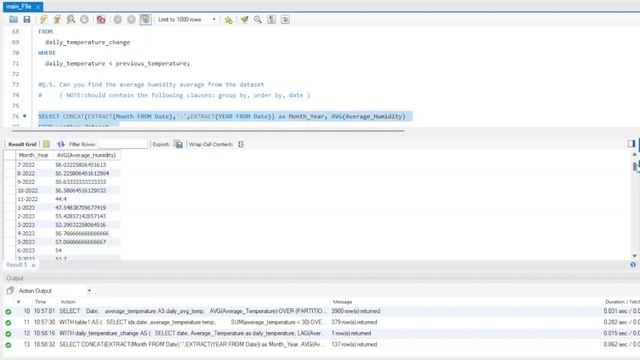Toggle Wrap Cell Content icon

click(241, 144)
